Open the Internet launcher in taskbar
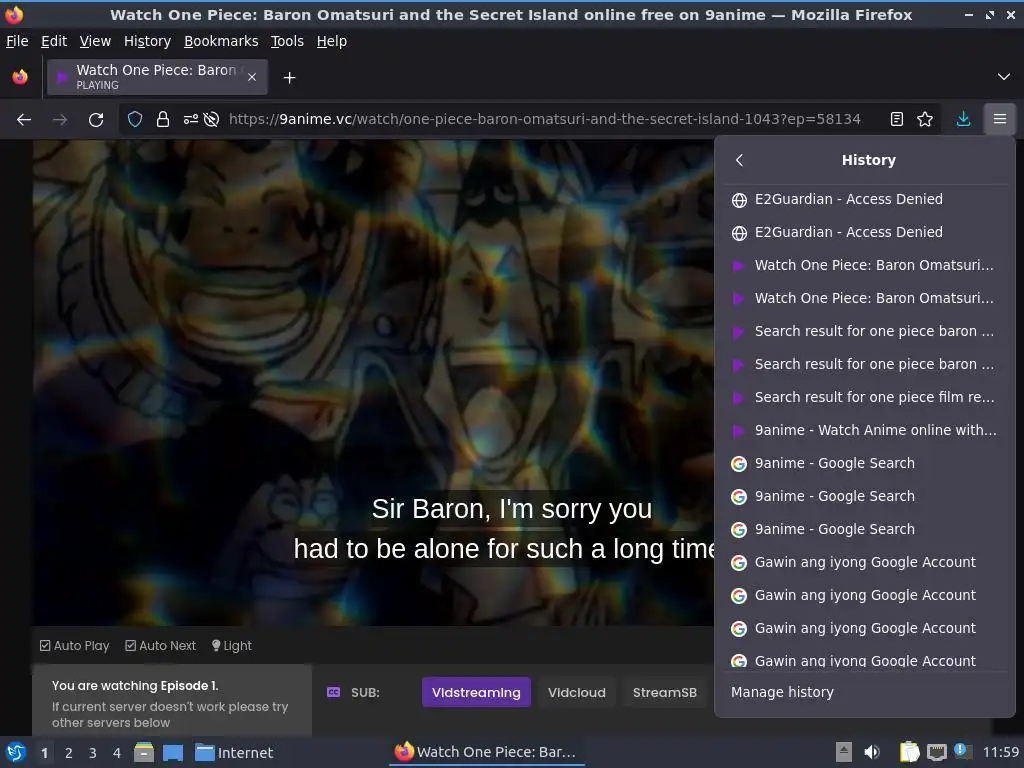This screenshot has height=768, width=1024. pos(234,753)
